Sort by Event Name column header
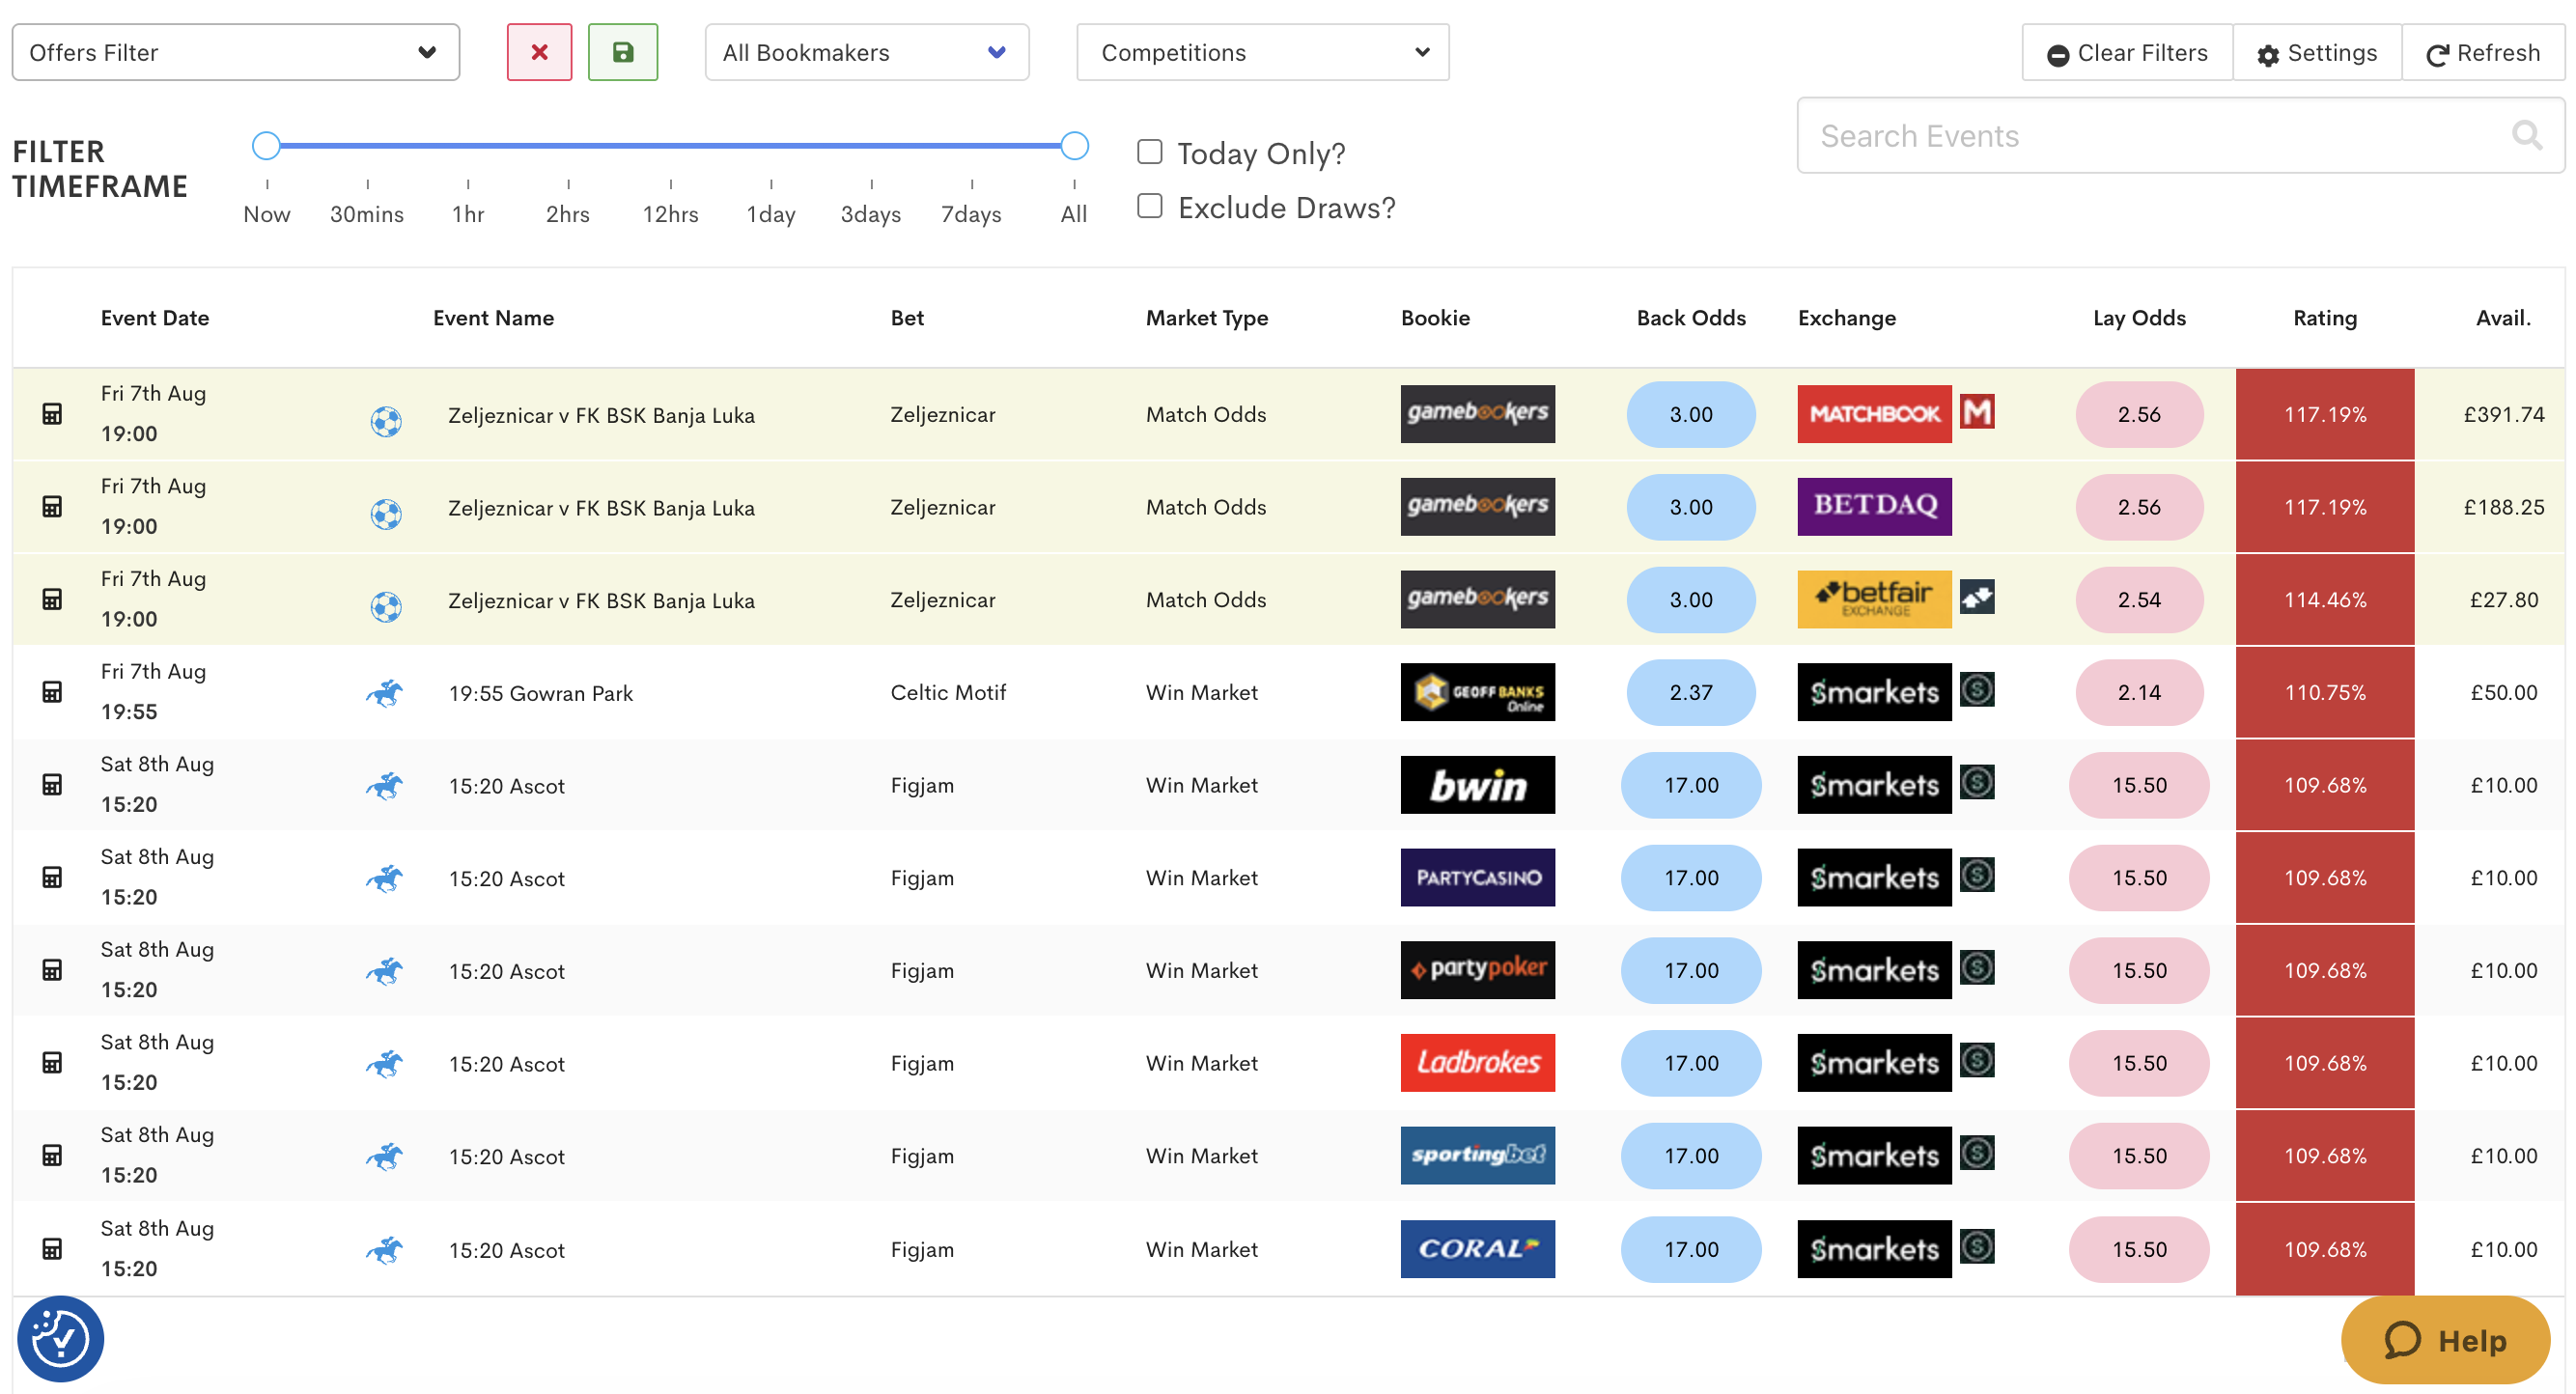 click(493, 318)
